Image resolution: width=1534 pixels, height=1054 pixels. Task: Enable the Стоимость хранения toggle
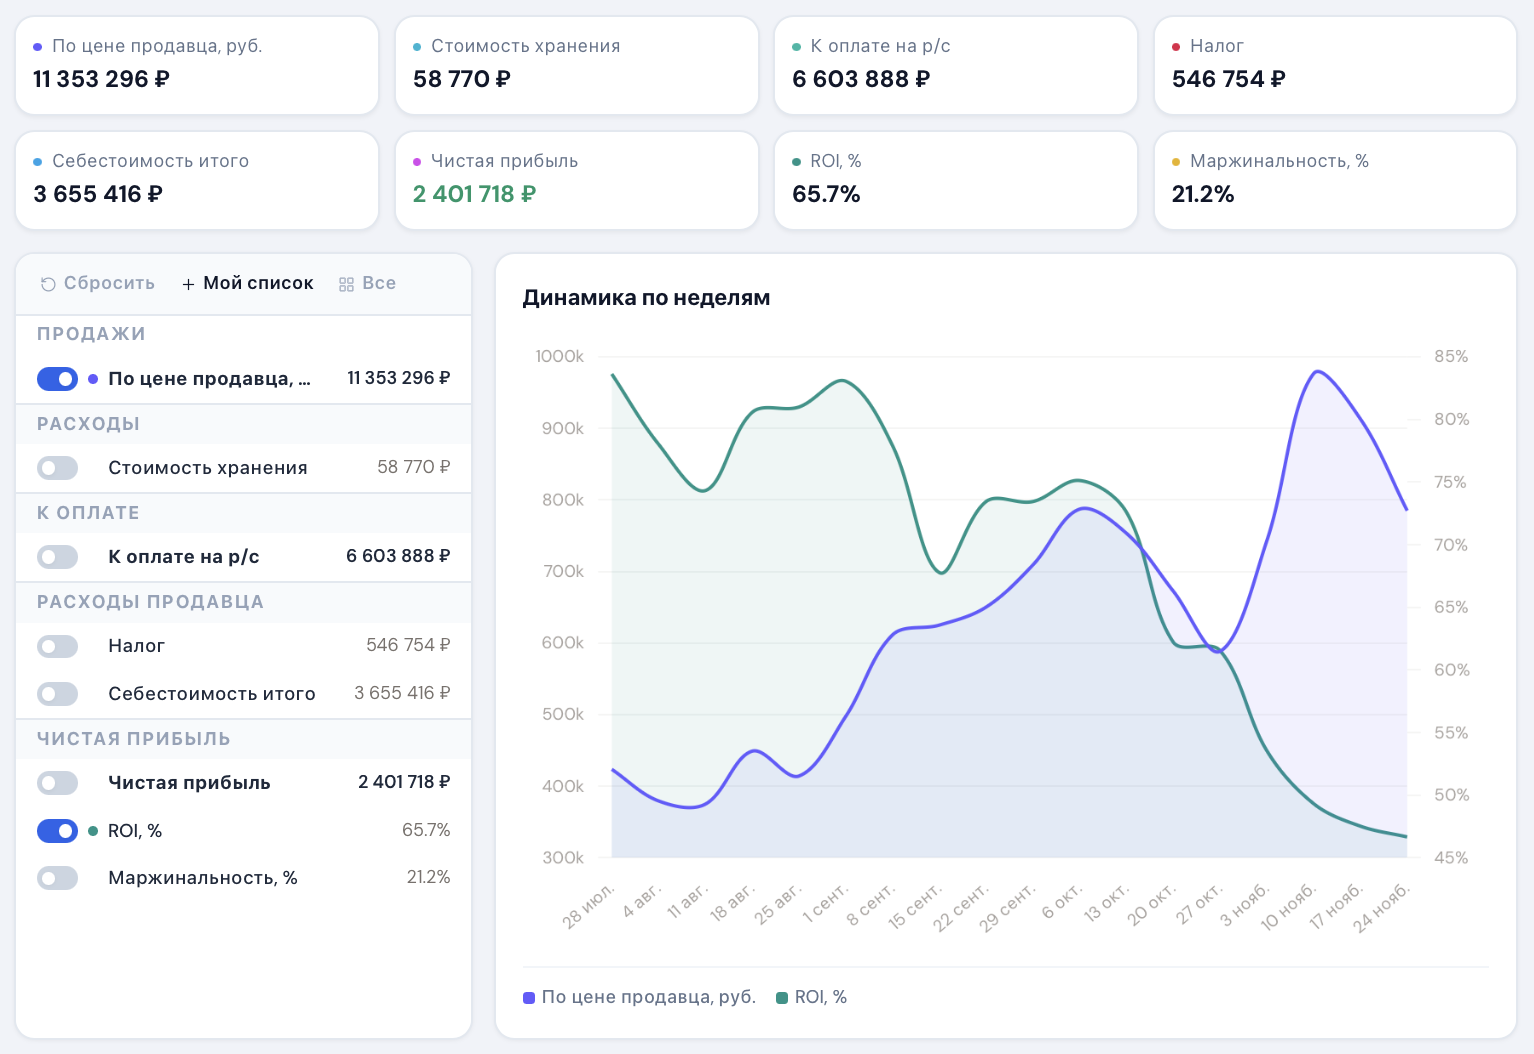tap(57, 468)
